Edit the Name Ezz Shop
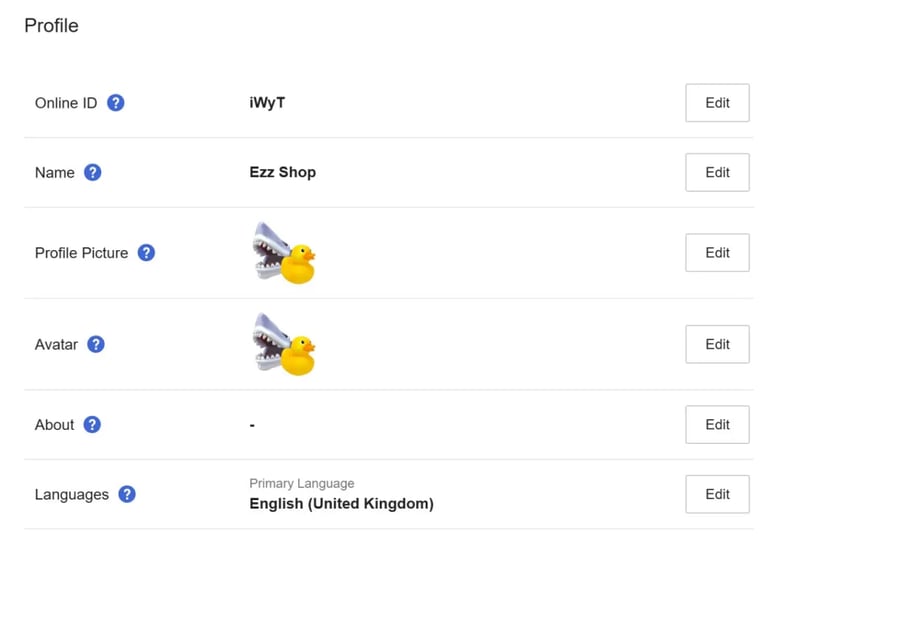The width and height of the screenshot is (900, 635). (x=717, y=172)
